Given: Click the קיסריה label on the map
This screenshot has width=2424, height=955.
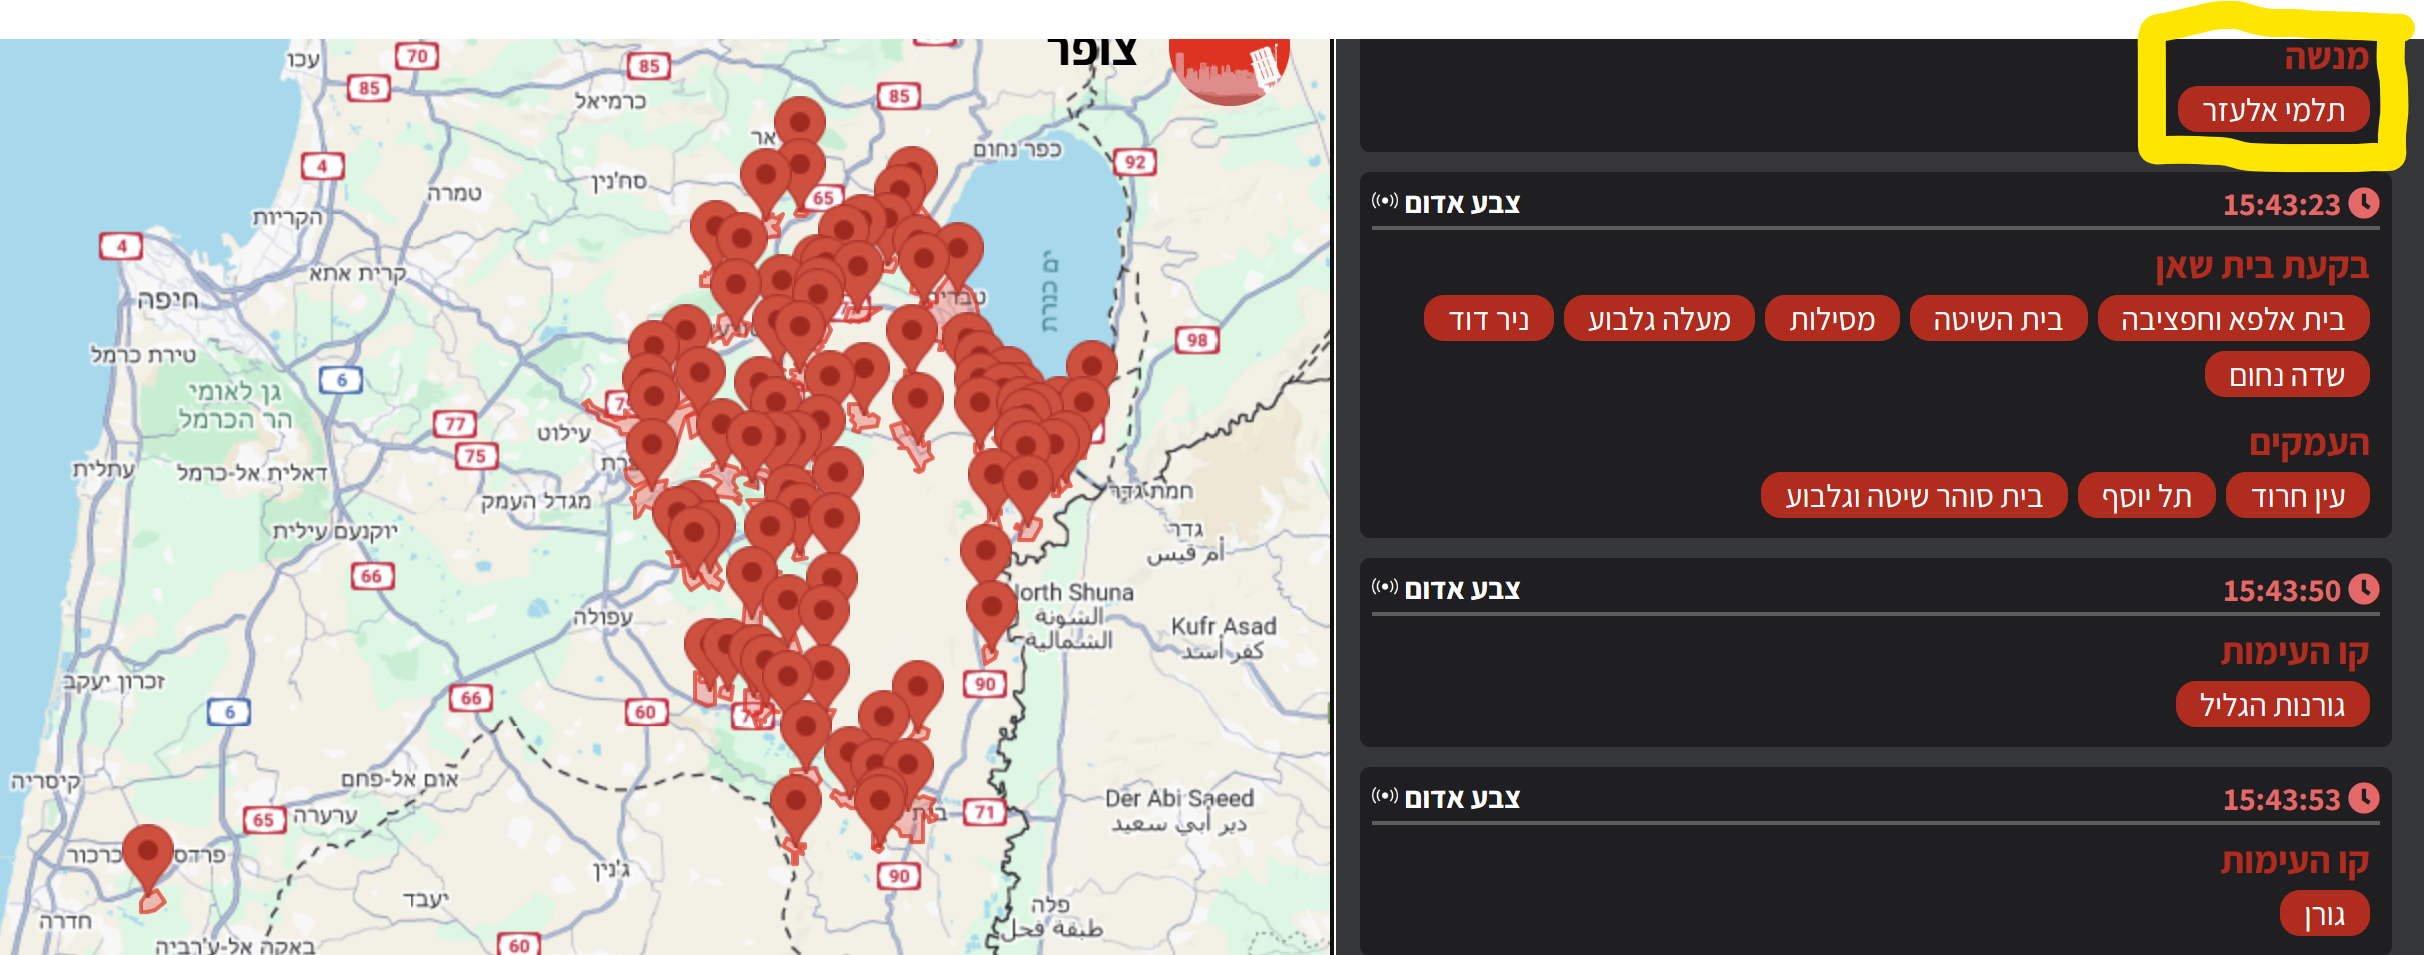Looking at the screenshot, I should (x=46, y=781).
